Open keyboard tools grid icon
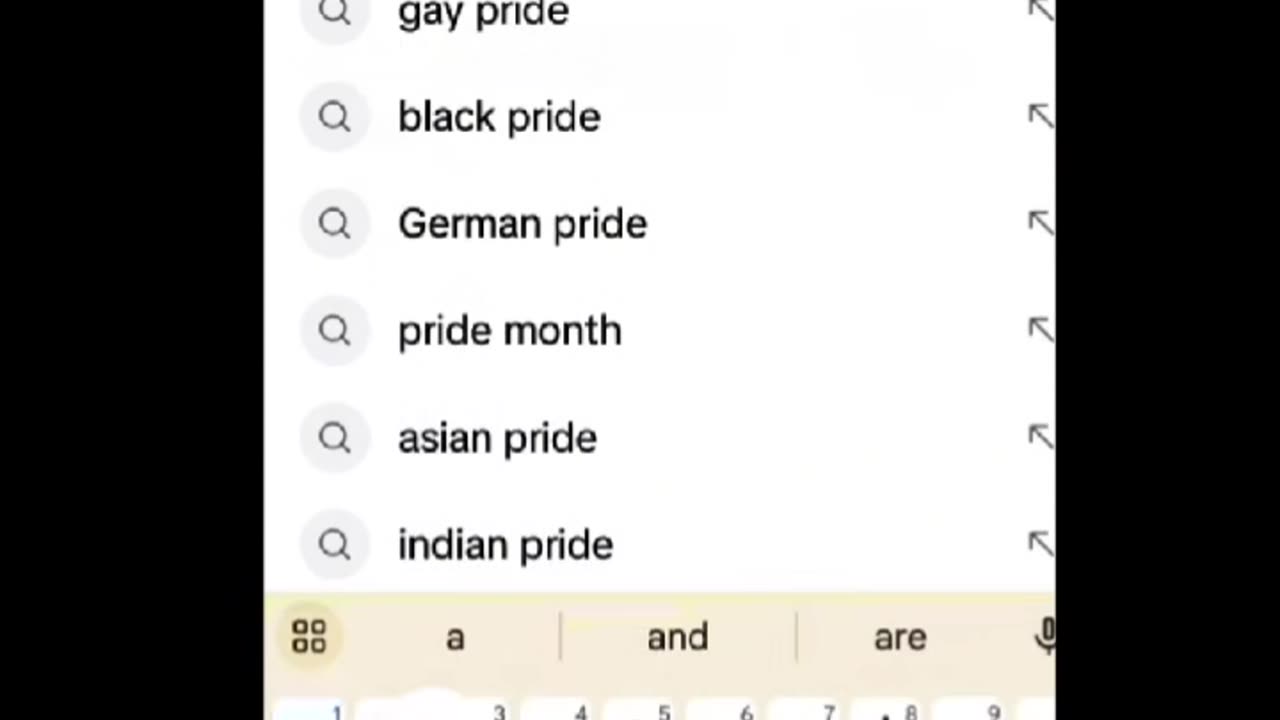Screen dimensions: 1280x720 [309, 637]
